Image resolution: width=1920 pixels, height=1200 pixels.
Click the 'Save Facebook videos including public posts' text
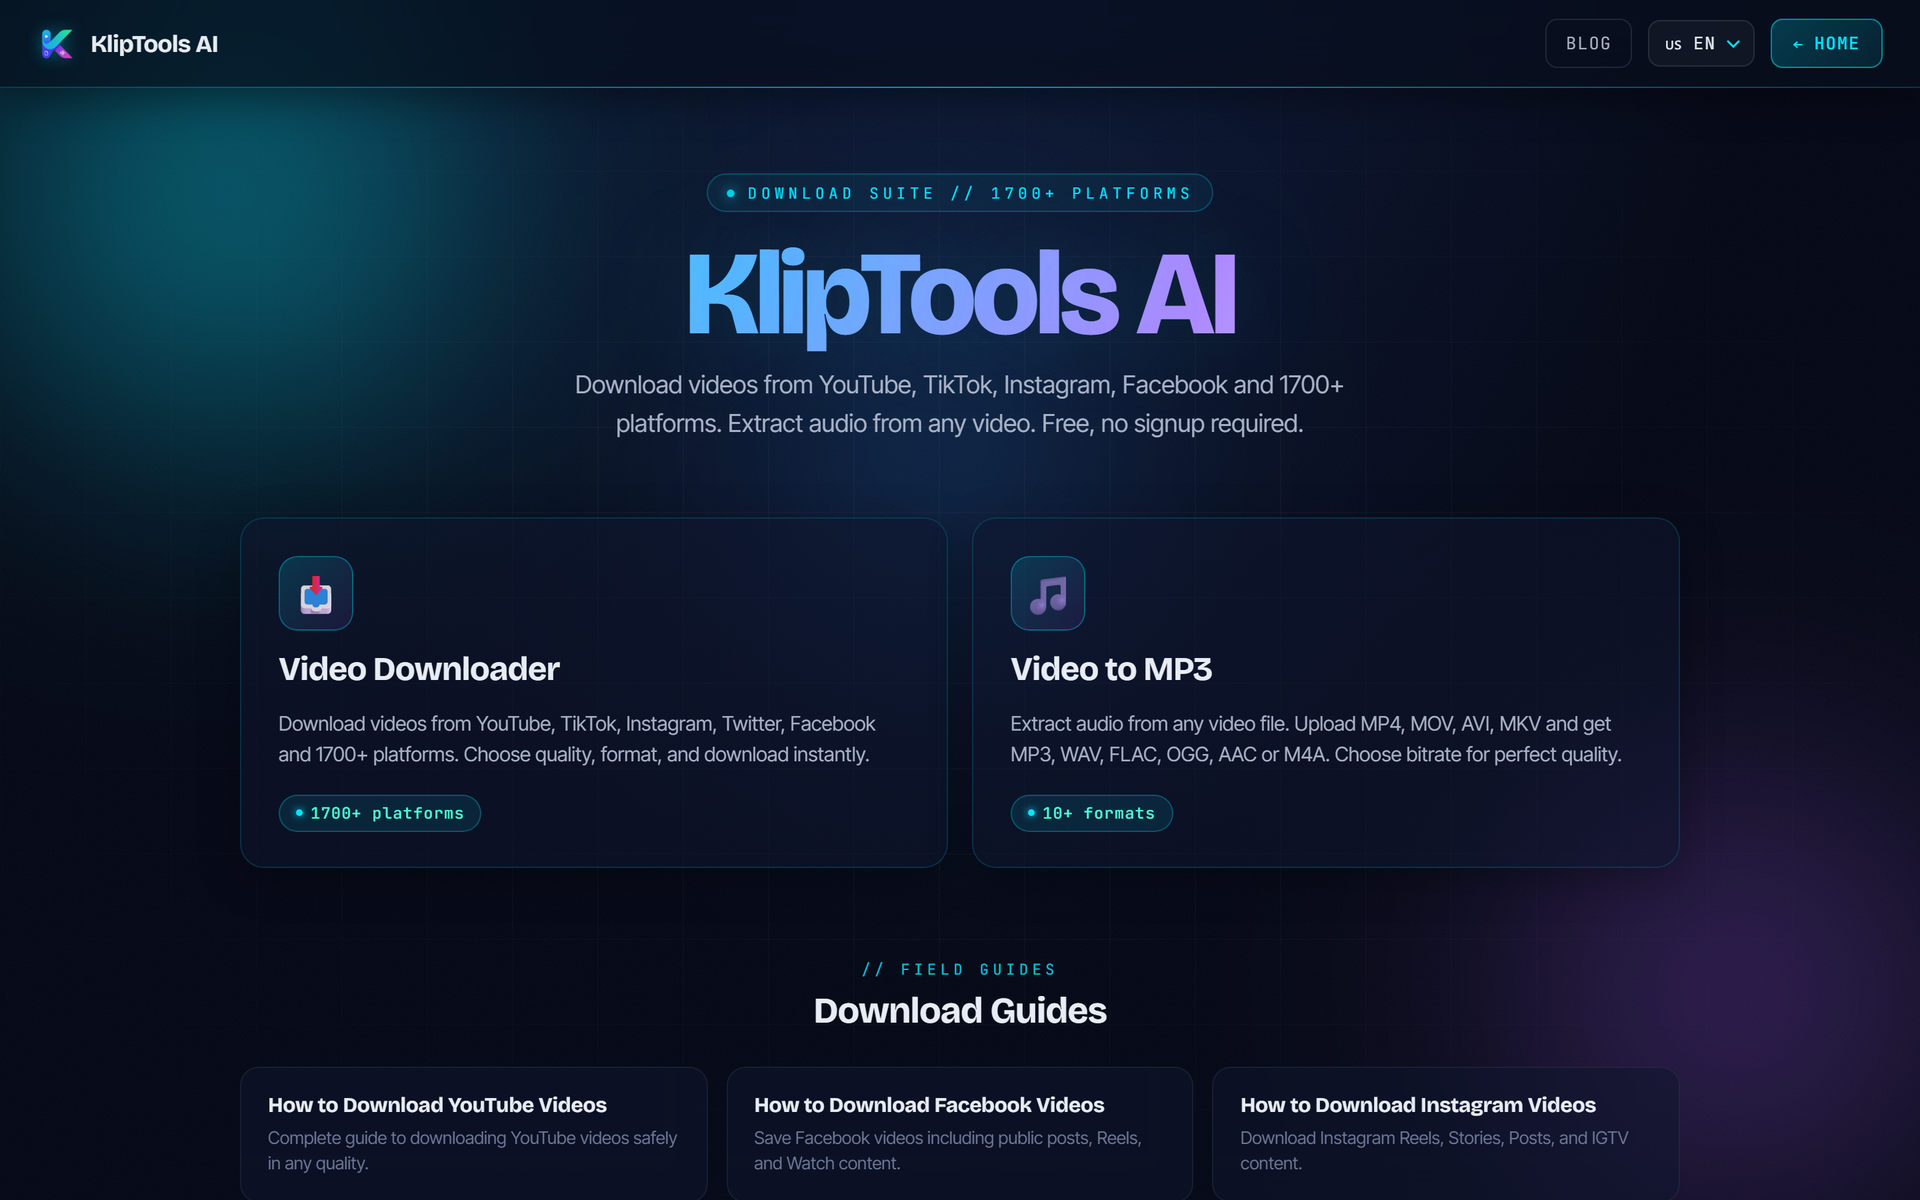[x=948, y=1150]
